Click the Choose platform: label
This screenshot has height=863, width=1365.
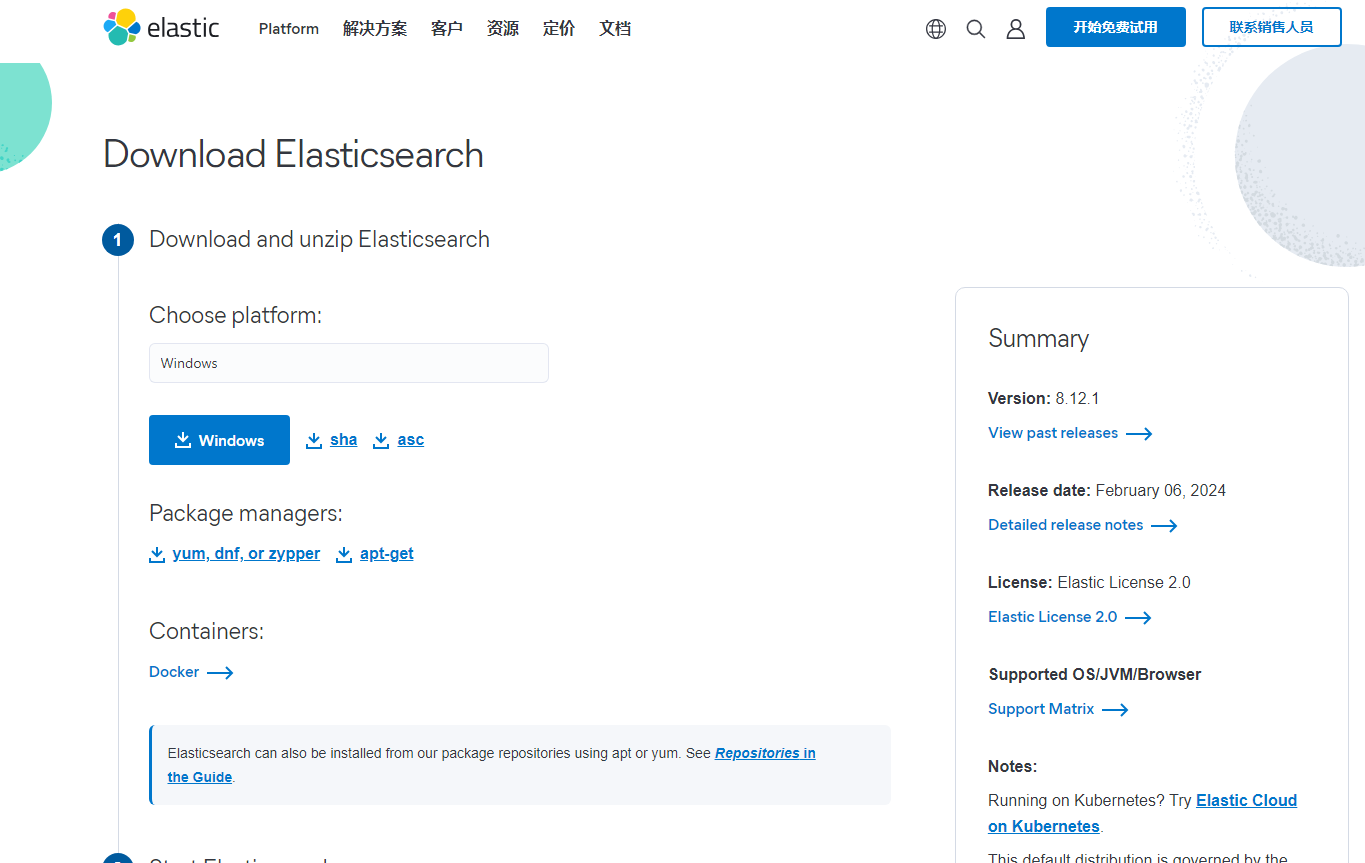click(236, 315)
